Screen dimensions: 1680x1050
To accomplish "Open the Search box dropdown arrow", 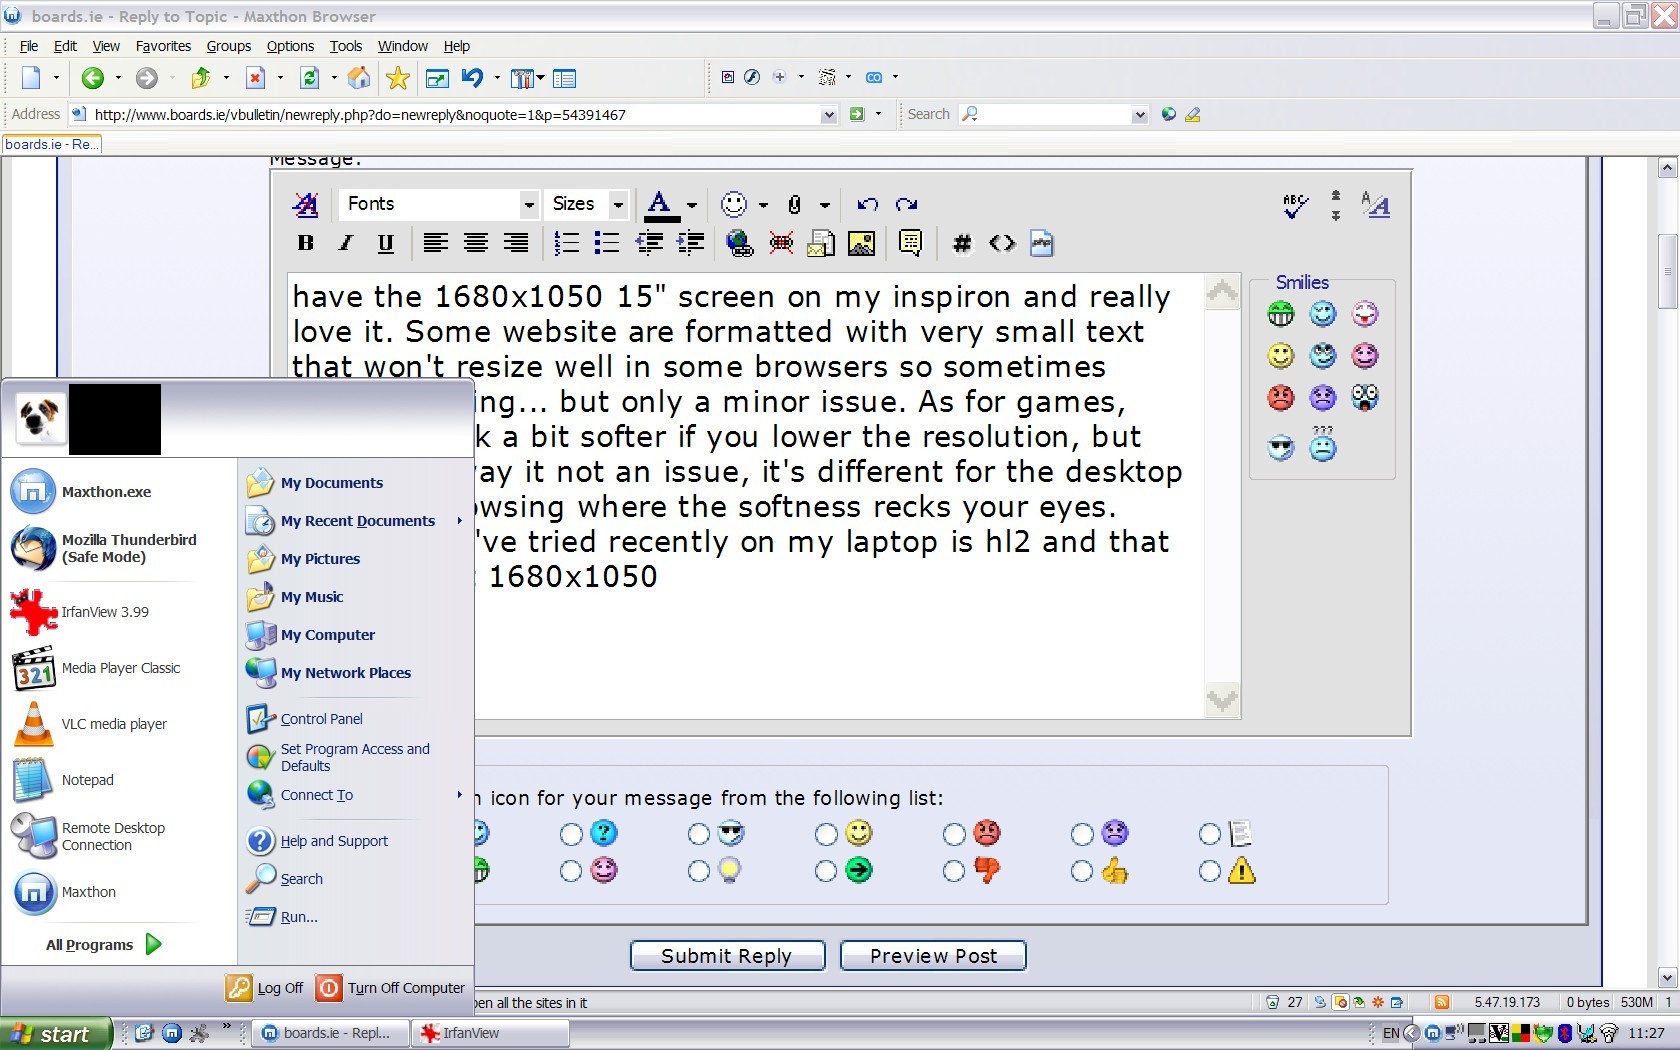I will (1139, 115).
